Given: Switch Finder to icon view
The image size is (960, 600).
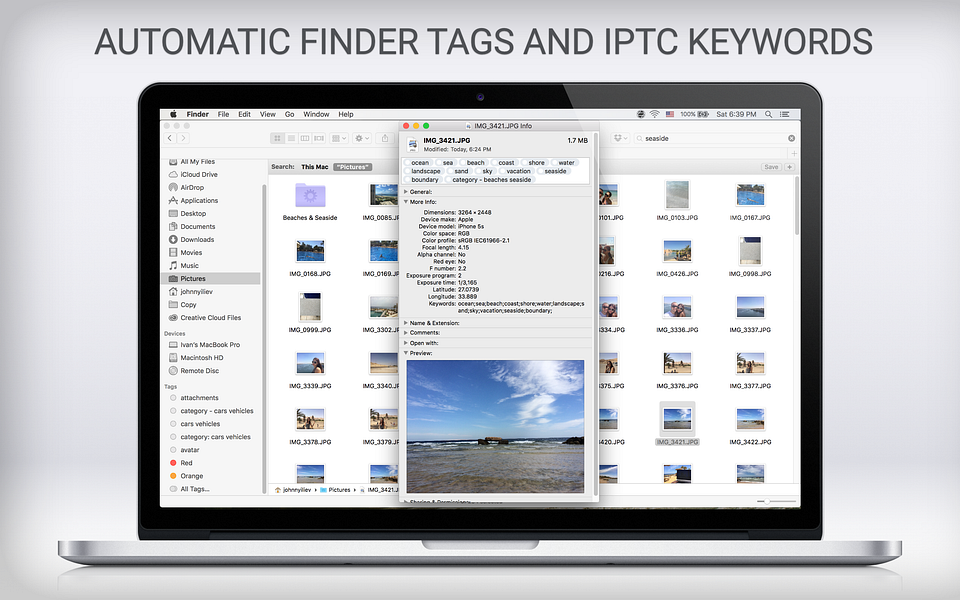Looking at the screenshot, I should [x=277, y=138].
